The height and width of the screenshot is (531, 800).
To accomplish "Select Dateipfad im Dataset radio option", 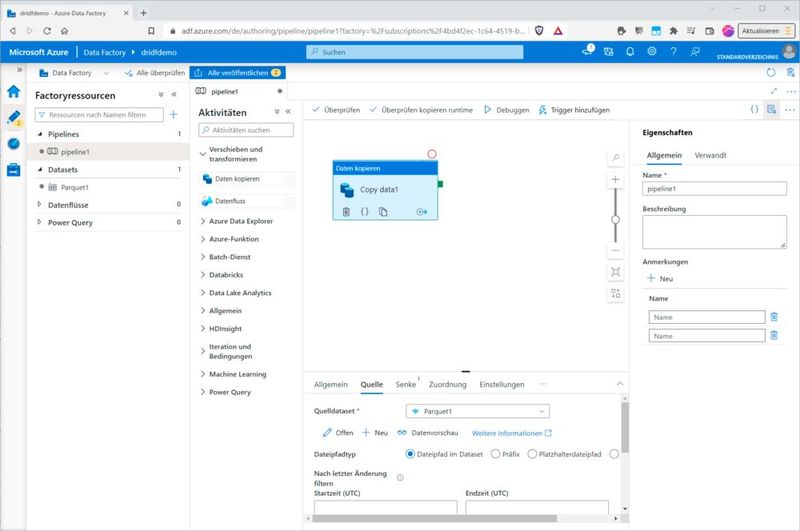I will 410,453.
